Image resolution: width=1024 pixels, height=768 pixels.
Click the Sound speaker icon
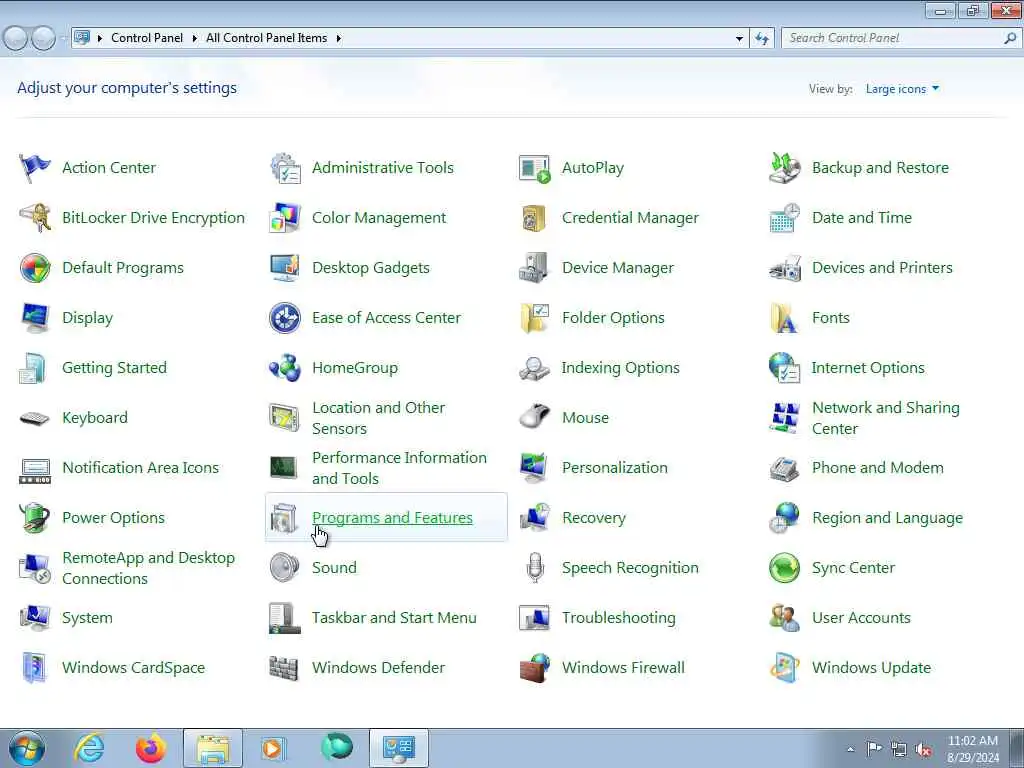coord(285,568)
